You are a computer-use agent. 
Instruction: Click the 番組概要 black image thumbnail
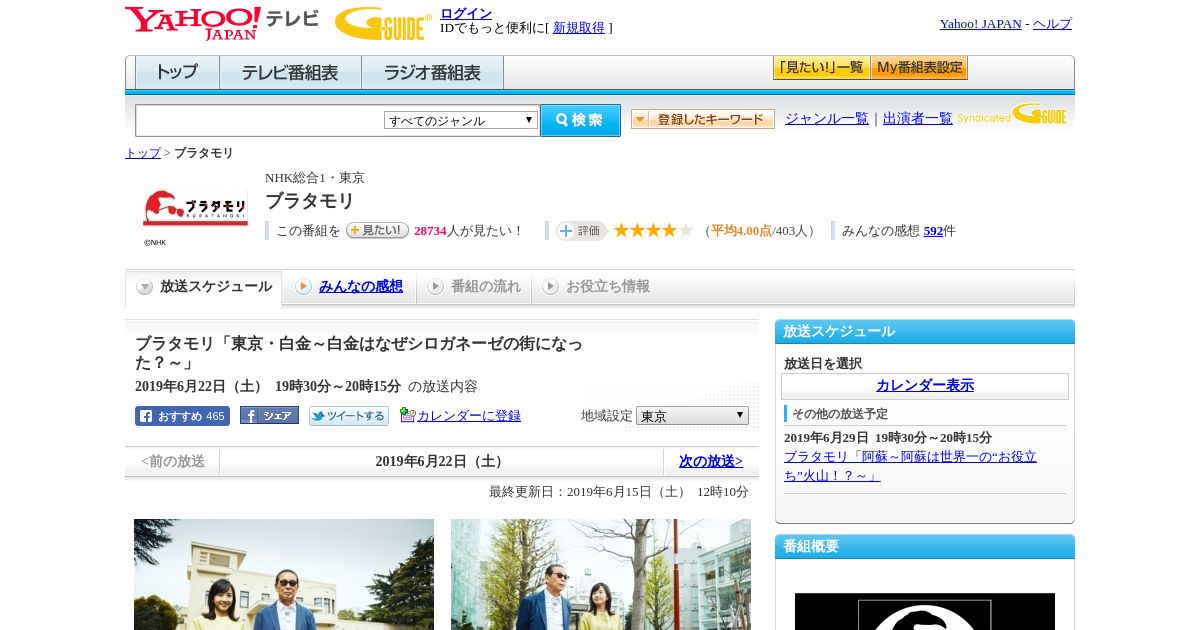tap(925, 611)
